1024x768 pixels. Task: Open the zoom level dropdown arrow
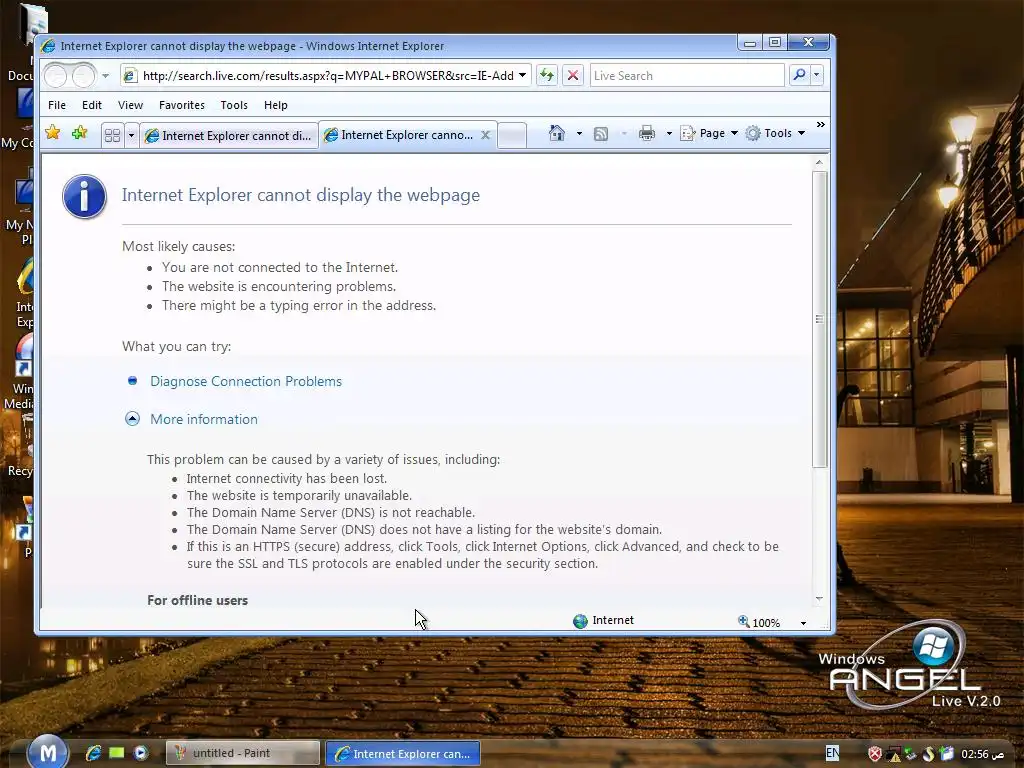(x=803, y=623)
